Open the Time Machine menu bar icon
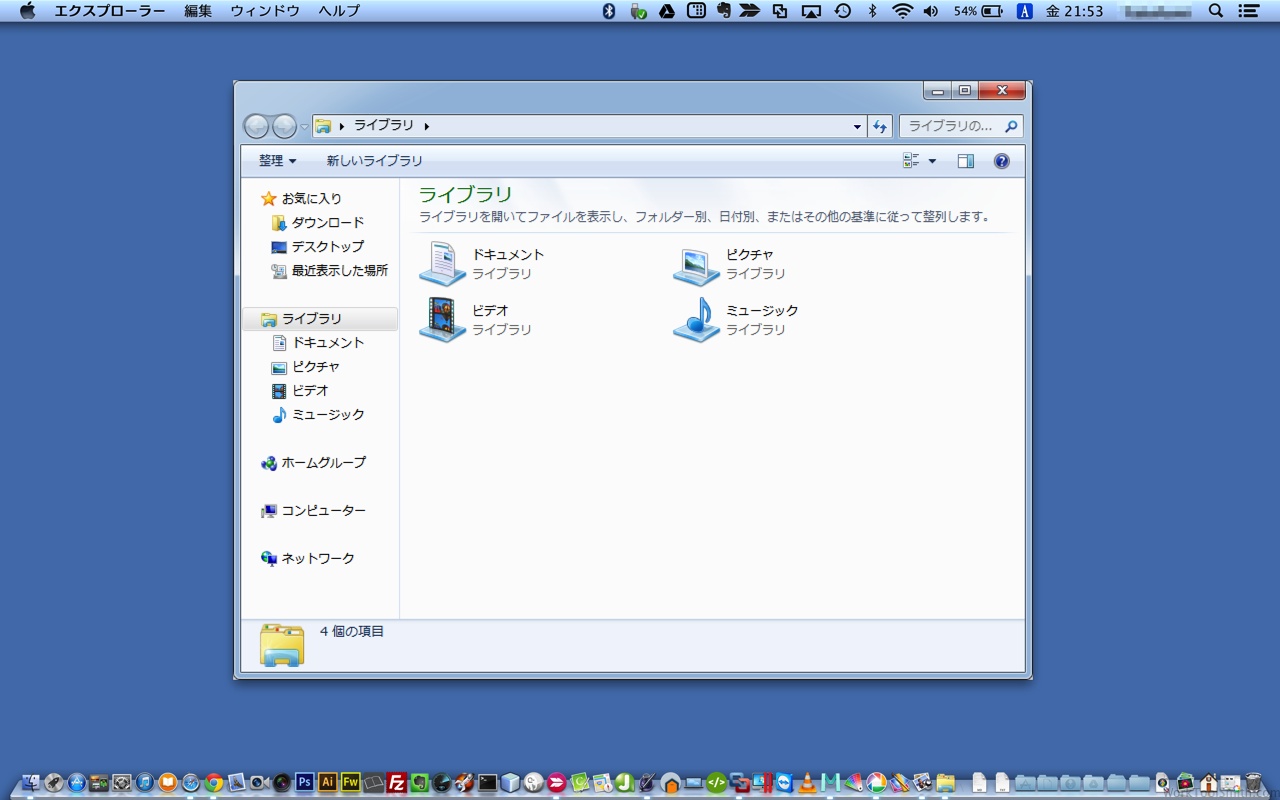The height and width of the screenshot is (800, 1280). (x=843, y=11)
